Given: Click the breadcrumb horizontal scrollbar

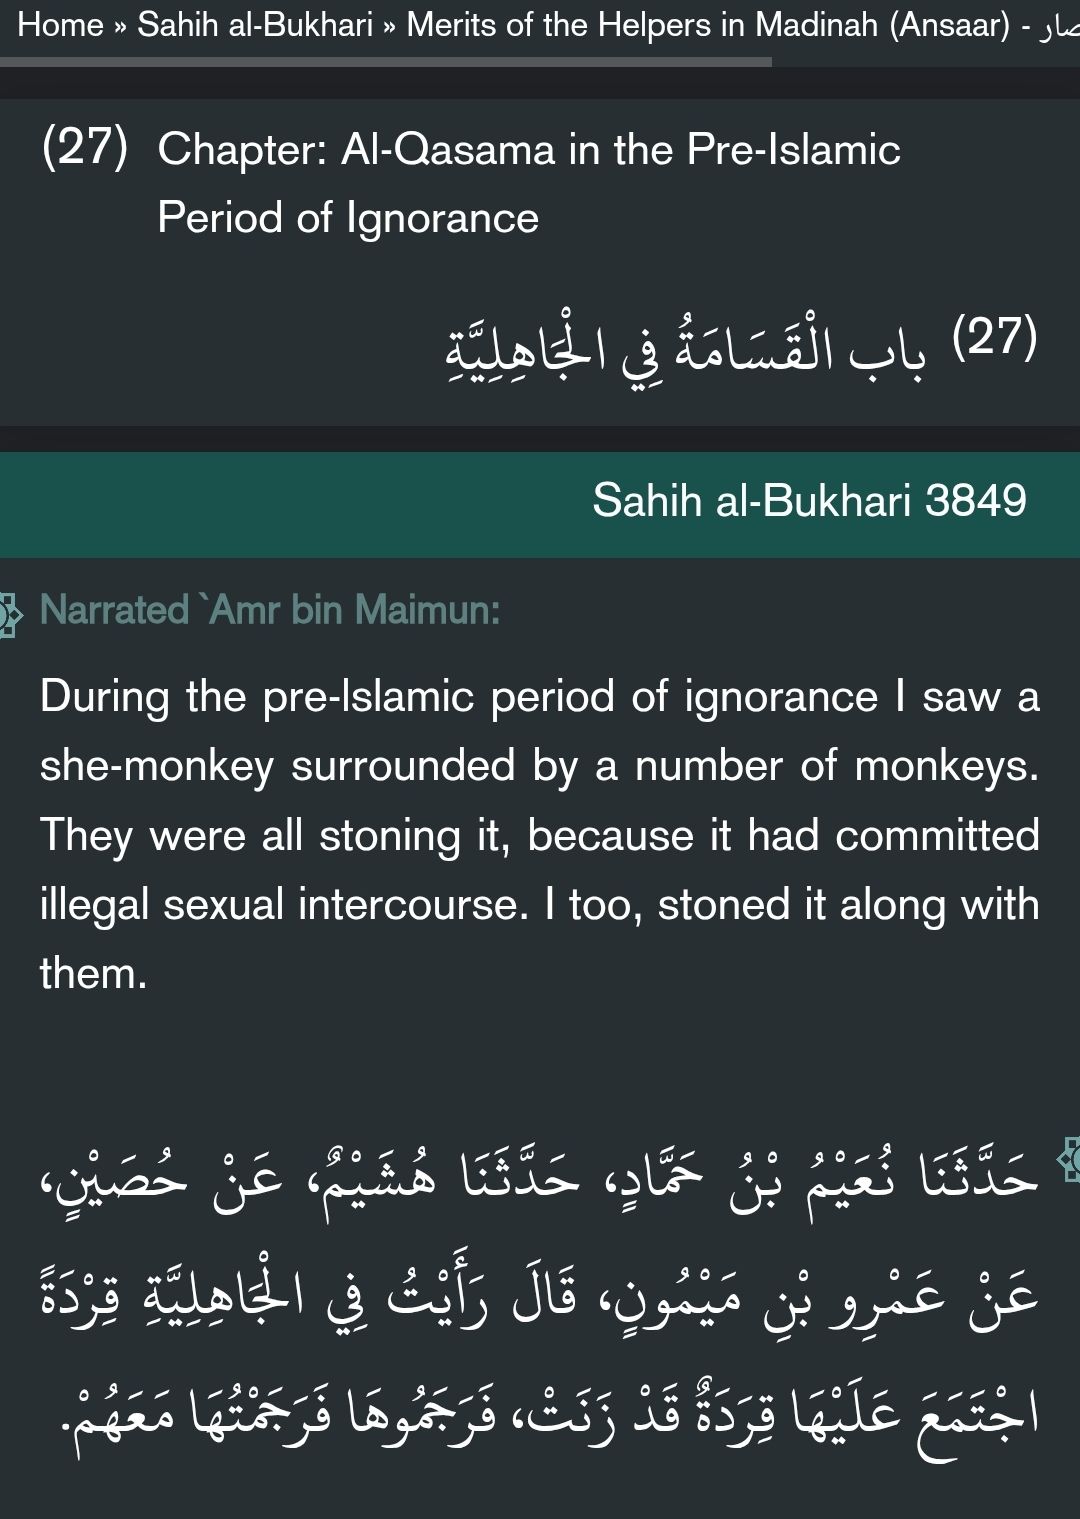Looking at the screenshot, I should coord(385,62).
